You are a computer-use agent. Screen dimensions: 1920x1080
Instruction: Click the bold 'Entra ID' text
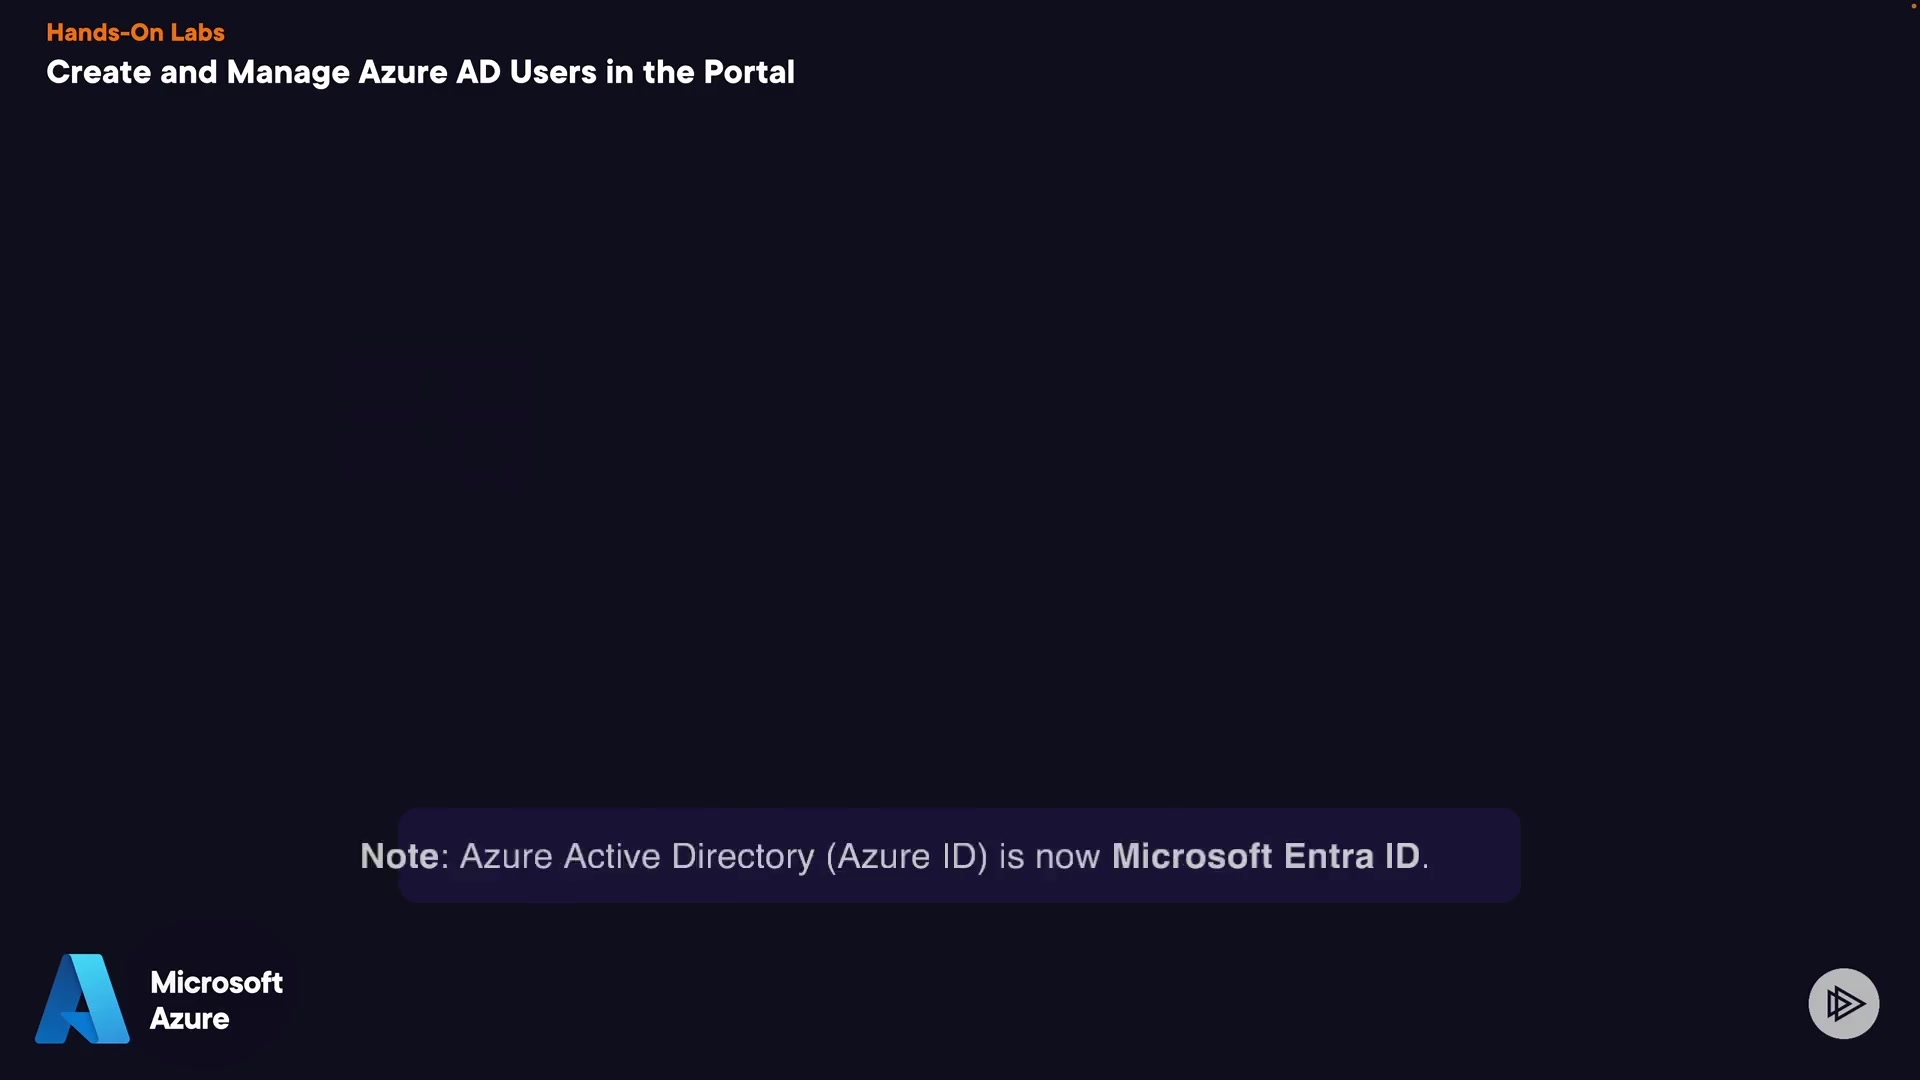tap(1352, 856)
